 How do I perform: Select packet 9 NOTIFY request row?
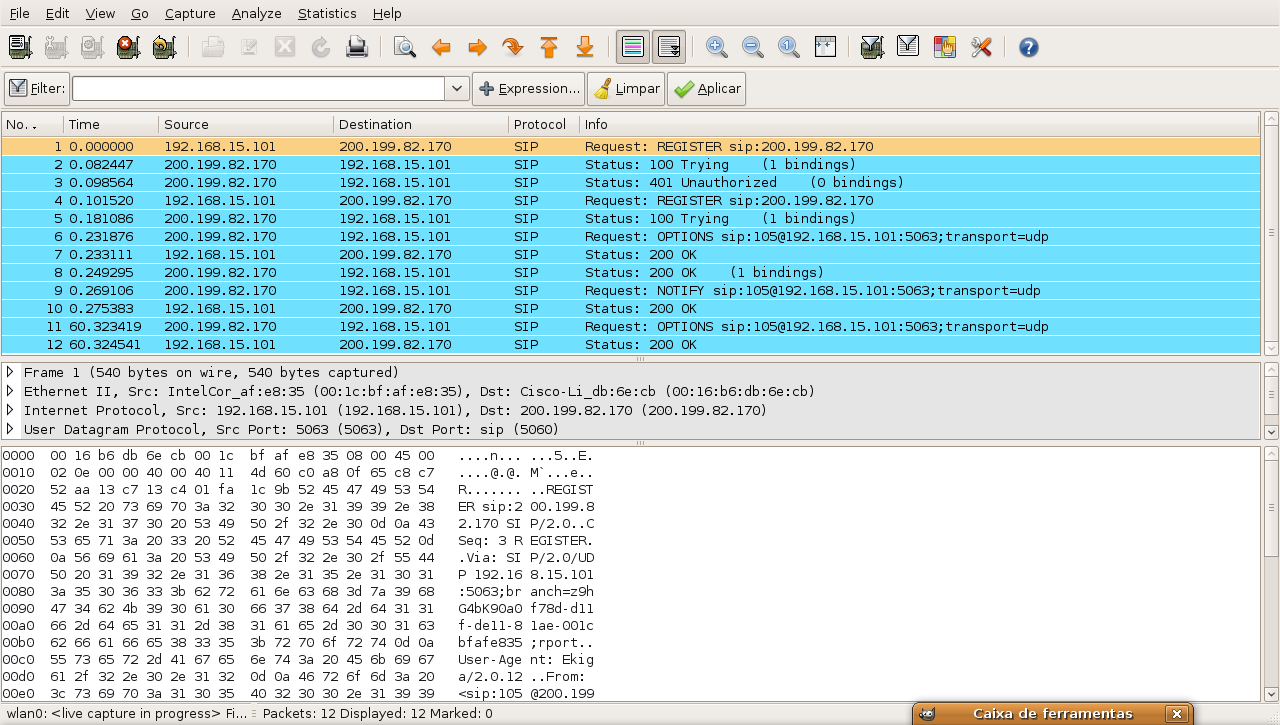(x=630, y=291)
